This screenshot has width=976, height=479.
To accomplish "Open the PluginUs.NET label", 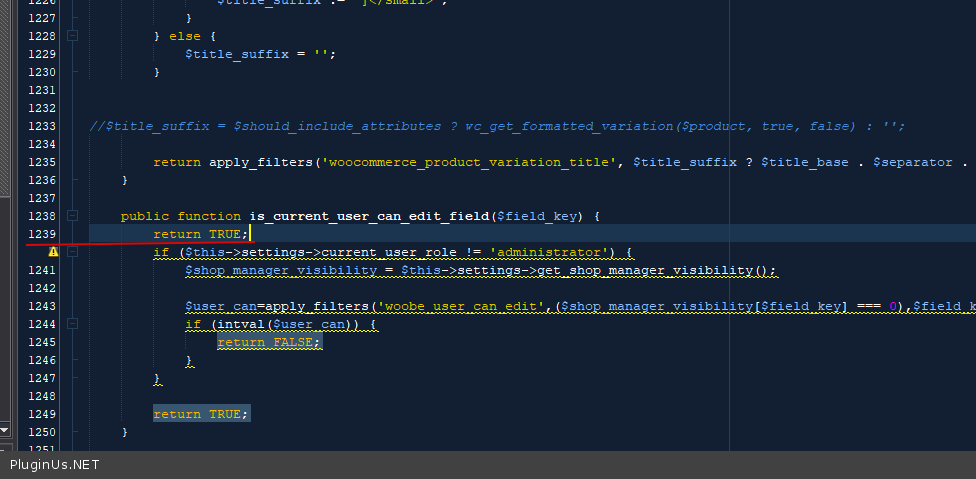I will pos(55,465).
